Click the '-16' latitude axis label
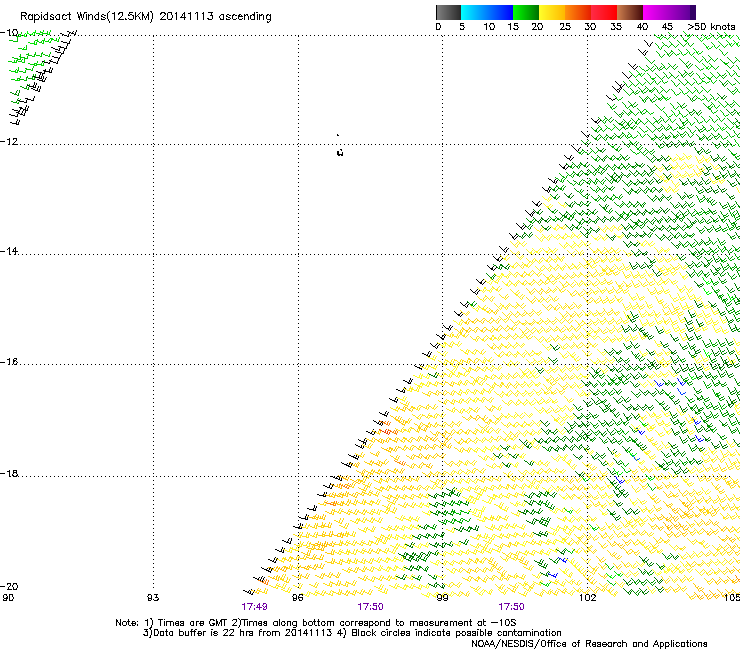 coord(9,362)
